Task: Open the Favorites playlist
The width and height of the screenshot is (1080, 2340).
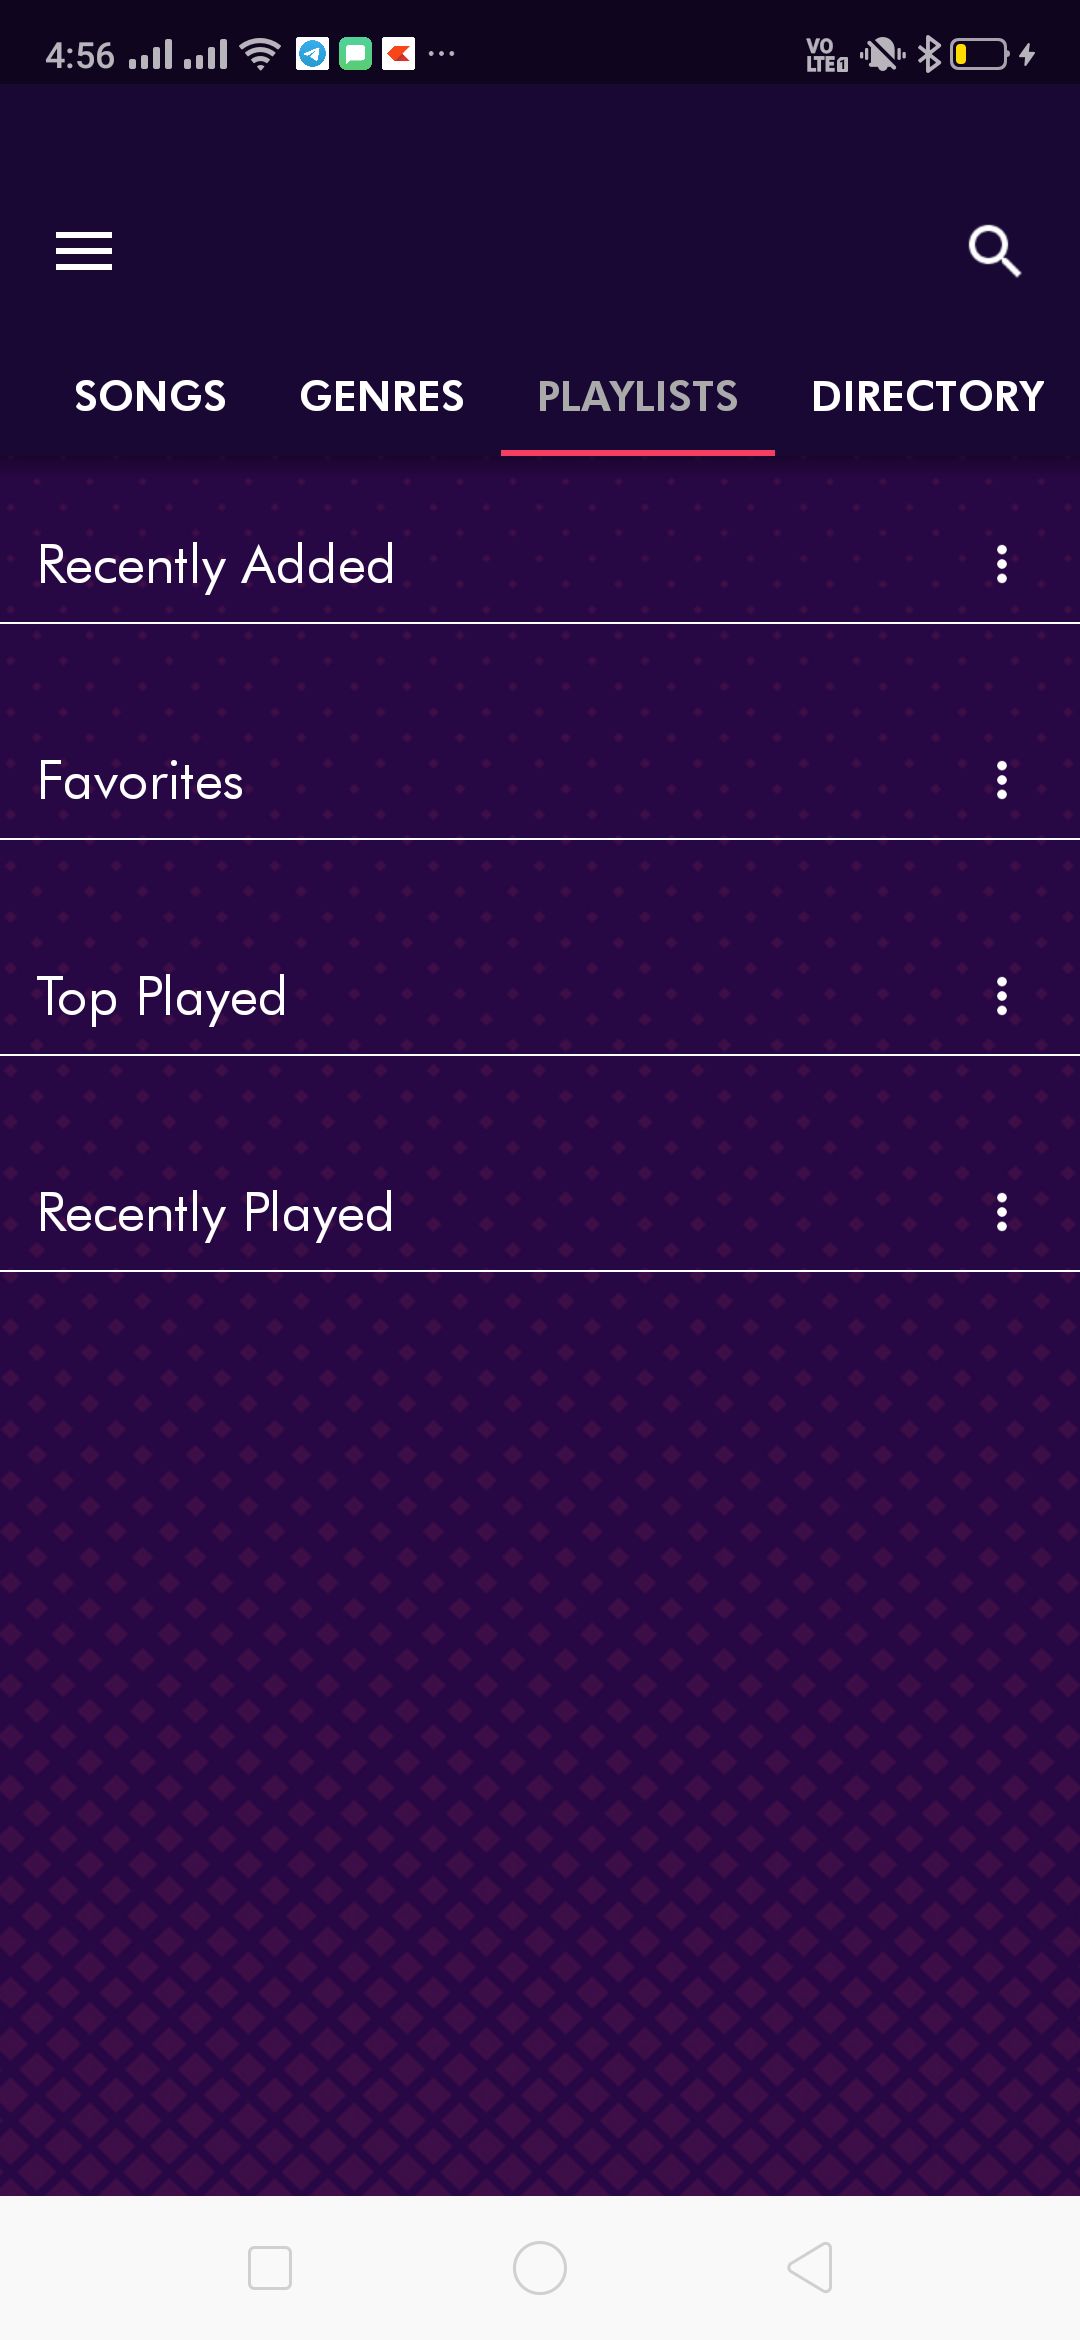Action: tap(141, 781)
